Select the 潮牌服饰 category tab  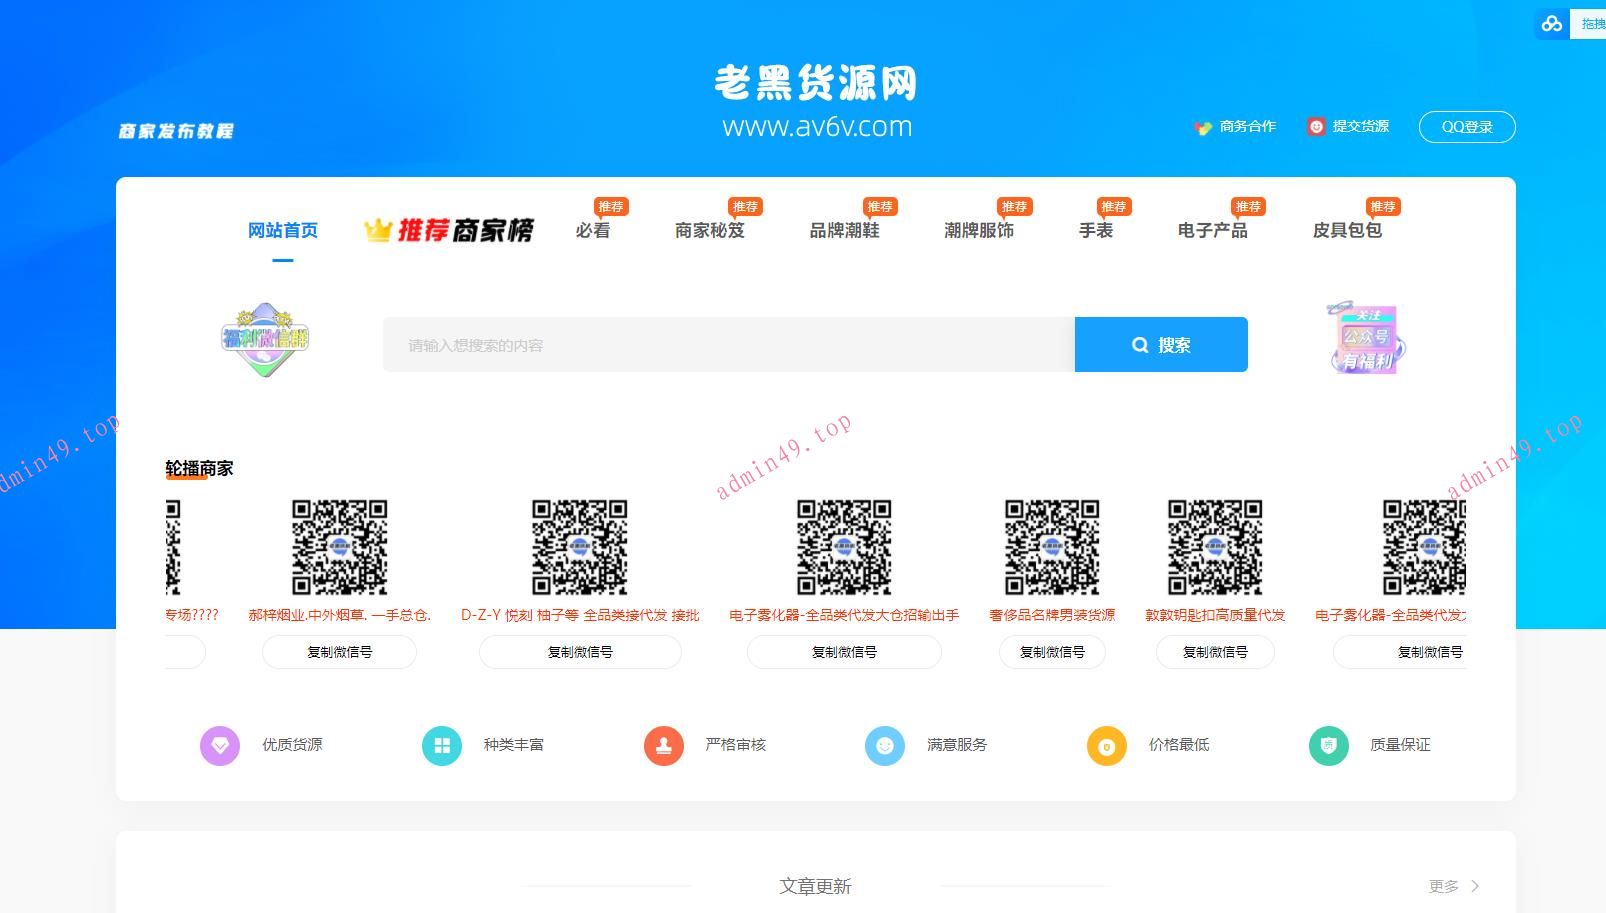coord(981,230)
